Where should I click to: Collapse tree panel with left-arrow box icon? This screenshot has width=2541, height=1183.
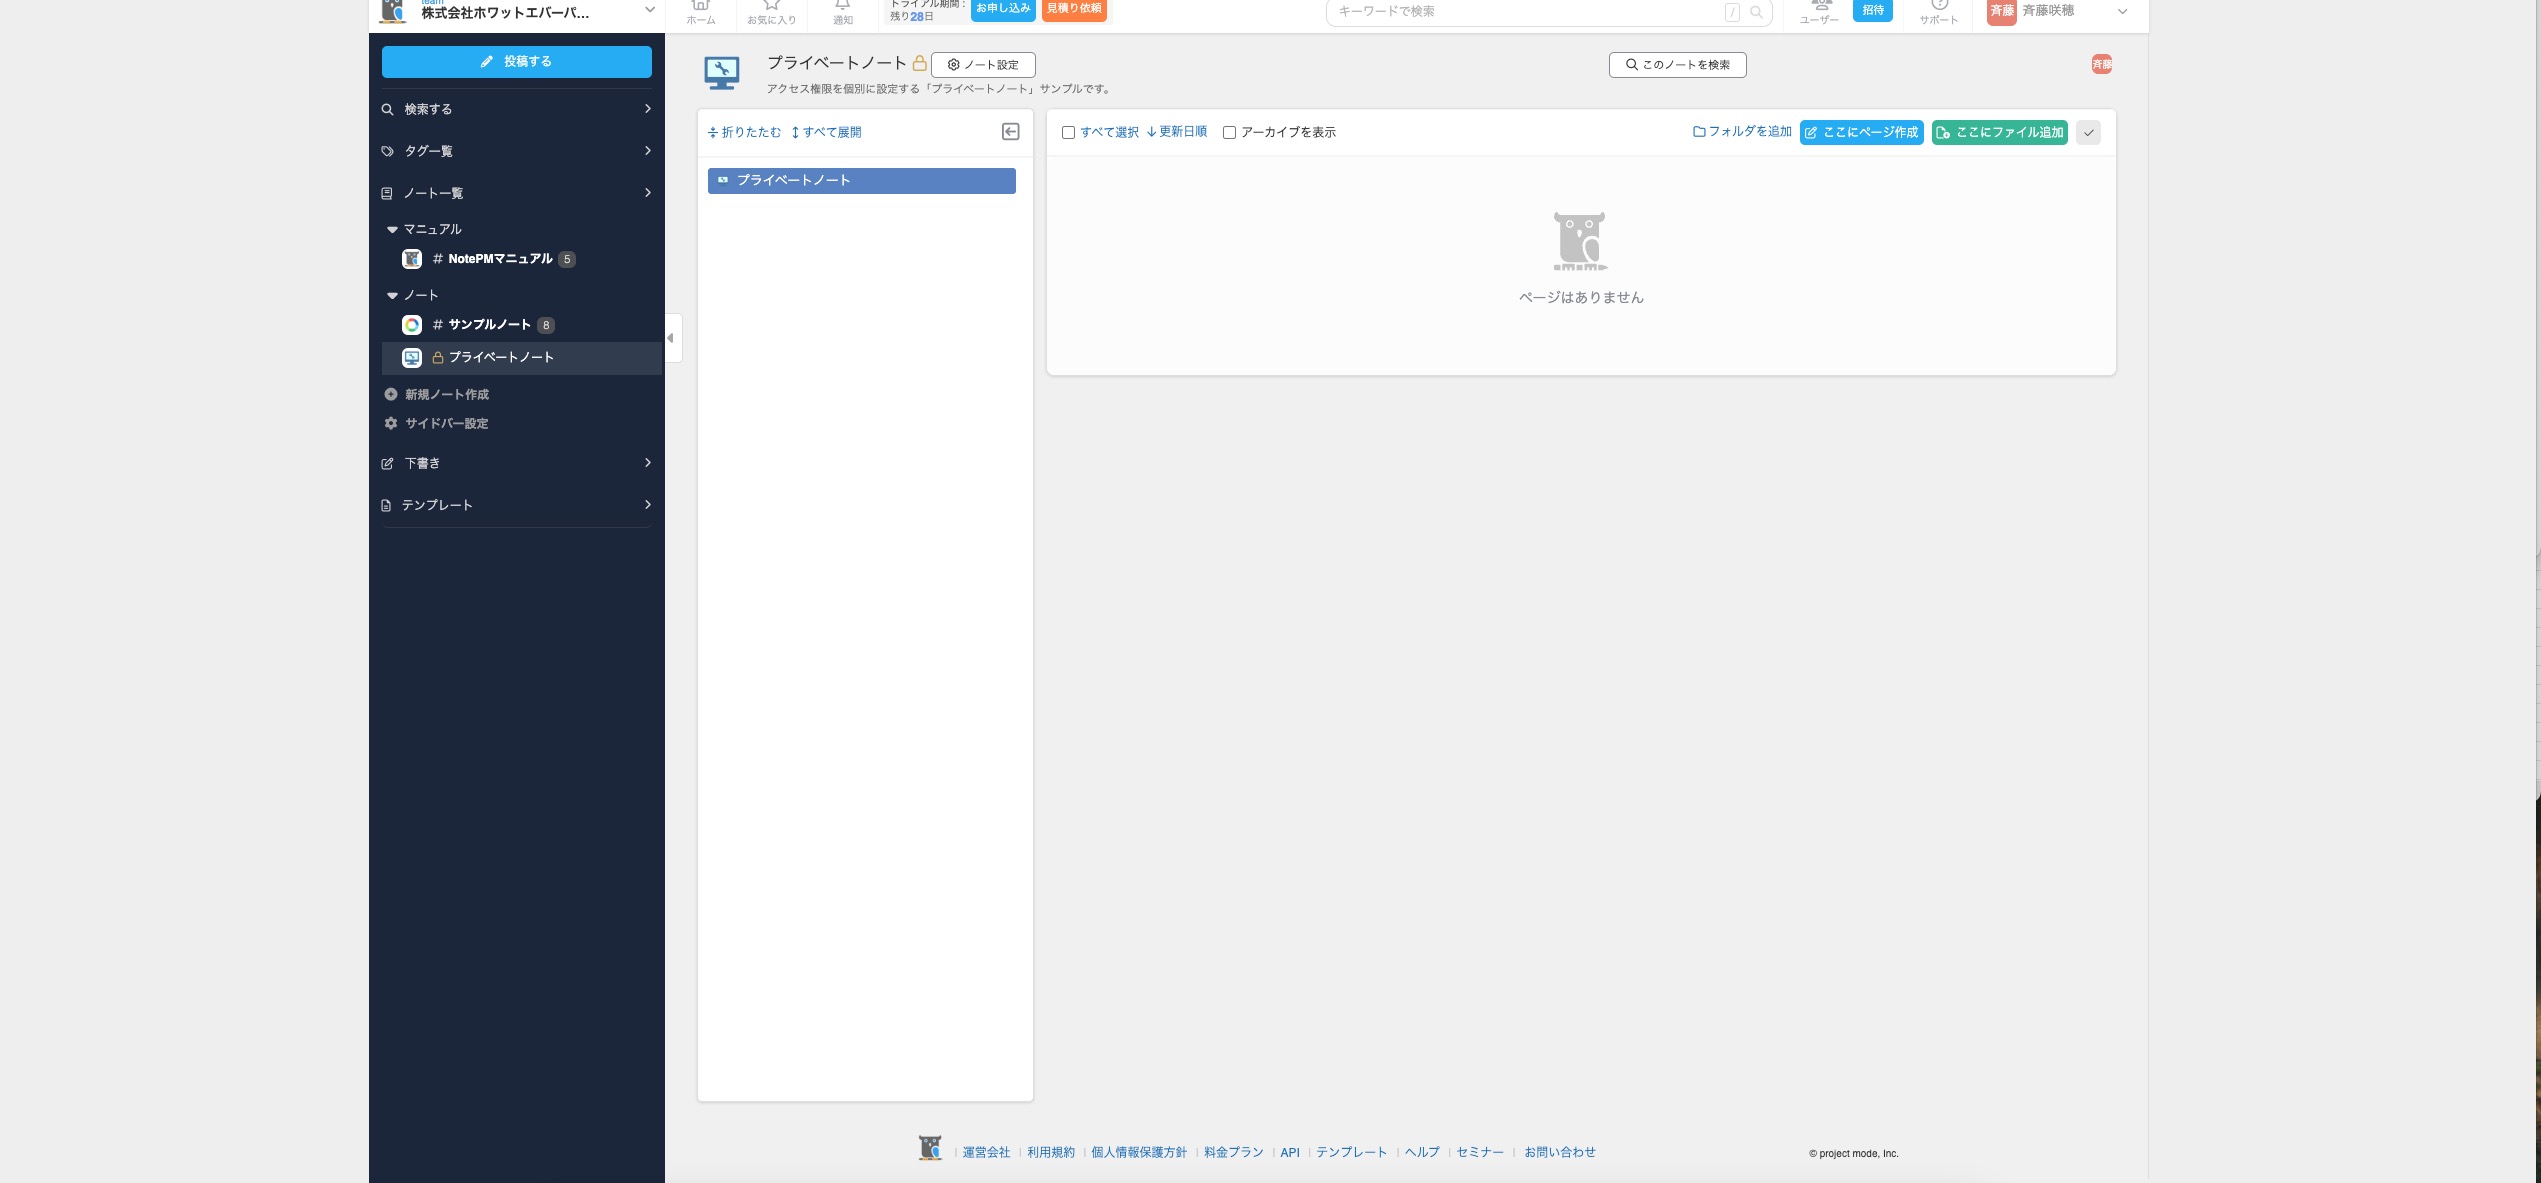1010,132
